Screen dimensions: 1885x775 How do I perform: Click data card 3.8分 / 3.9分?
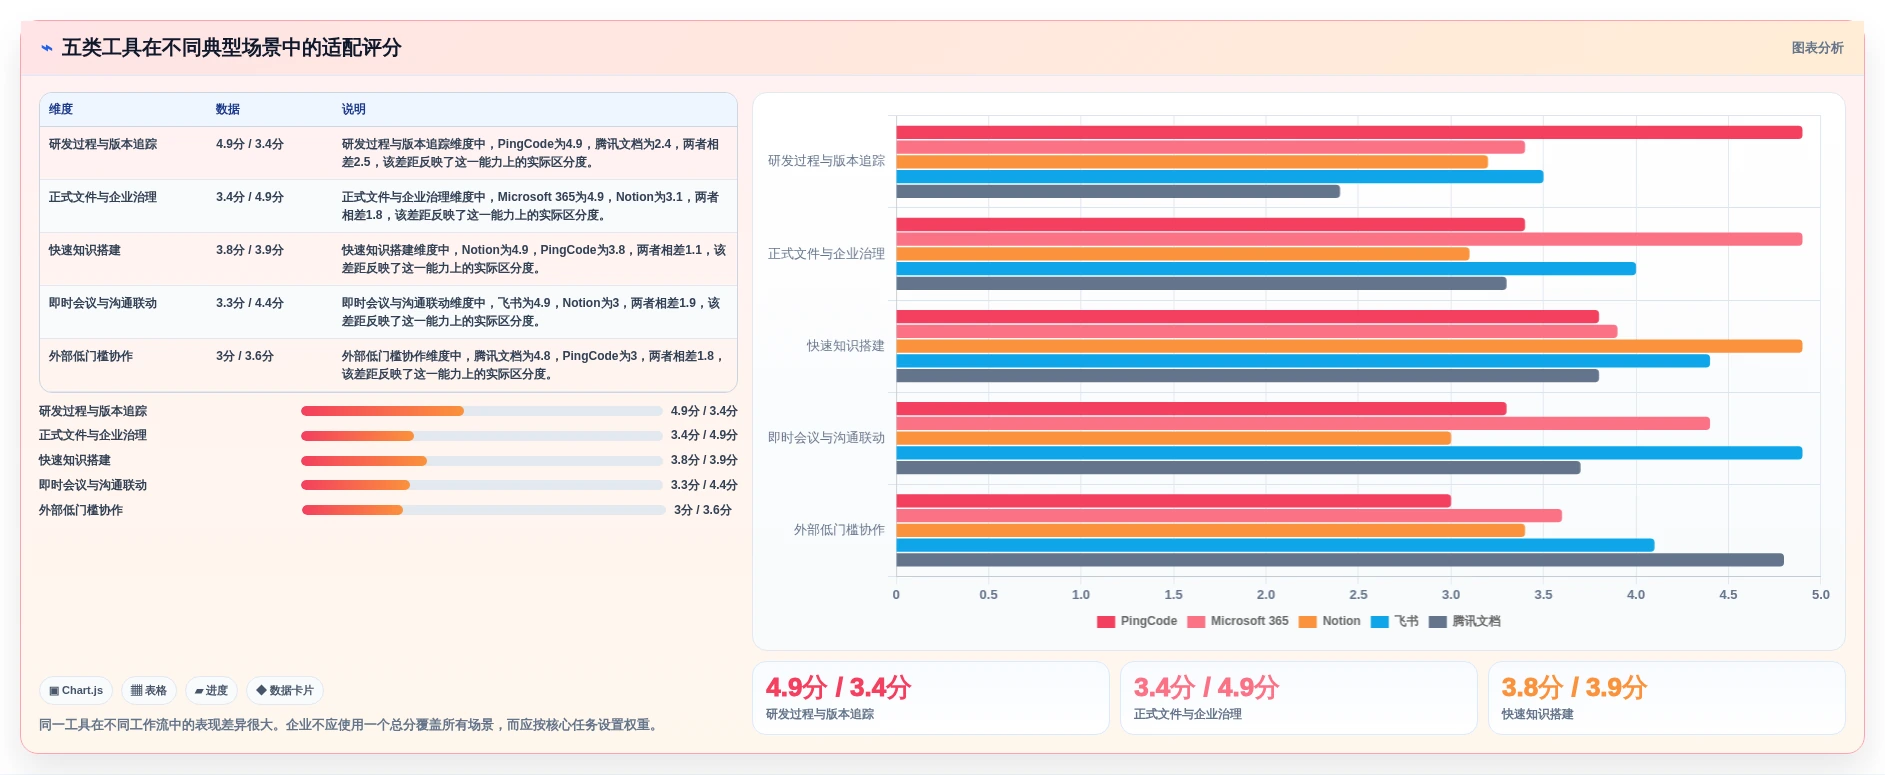click(1666, 698)
